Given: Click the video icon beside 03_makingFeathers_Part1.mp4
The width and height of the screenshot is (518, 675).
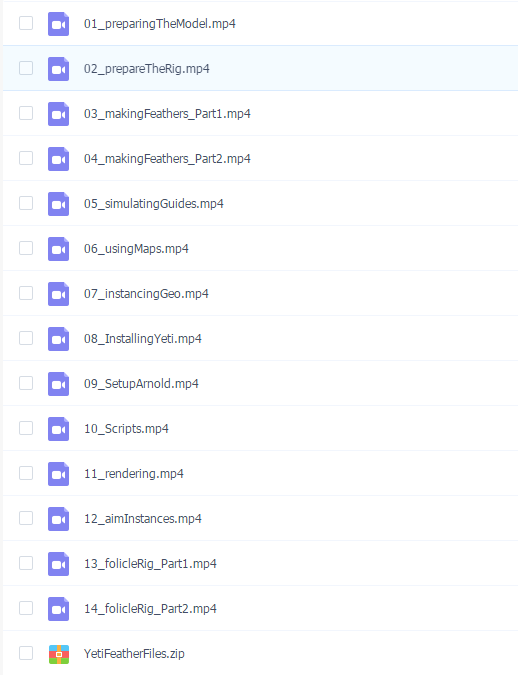Looking at the screenshot, I should (x=58, y=114).
